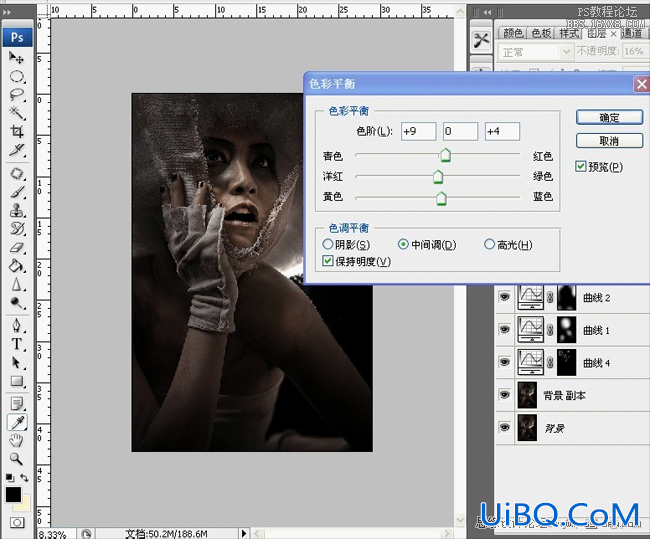The height and width of the screenshot is (539, 650).
Task: Click the Photoshop Ps logo
Action: (17, 37)
